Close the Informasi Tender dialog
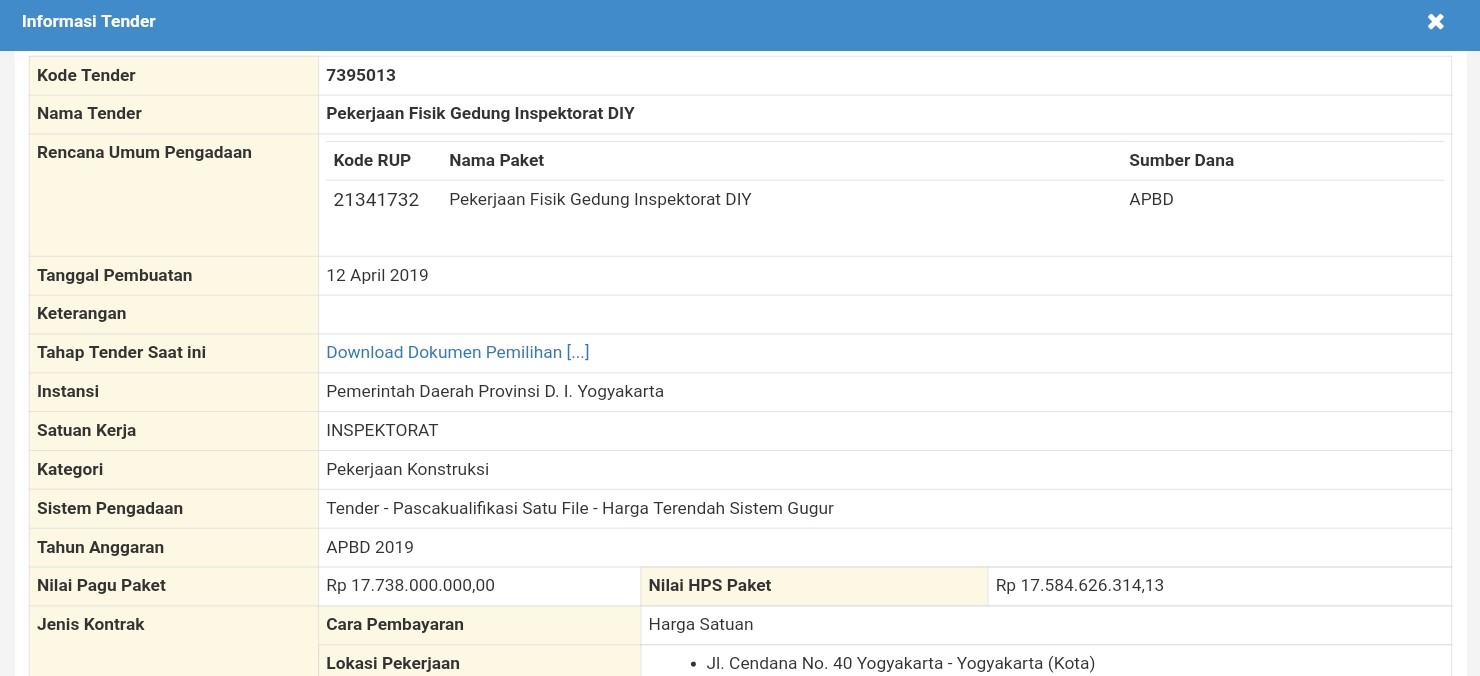The image size is (1480, 676). pyautogui.click(x=1435, y=22)
